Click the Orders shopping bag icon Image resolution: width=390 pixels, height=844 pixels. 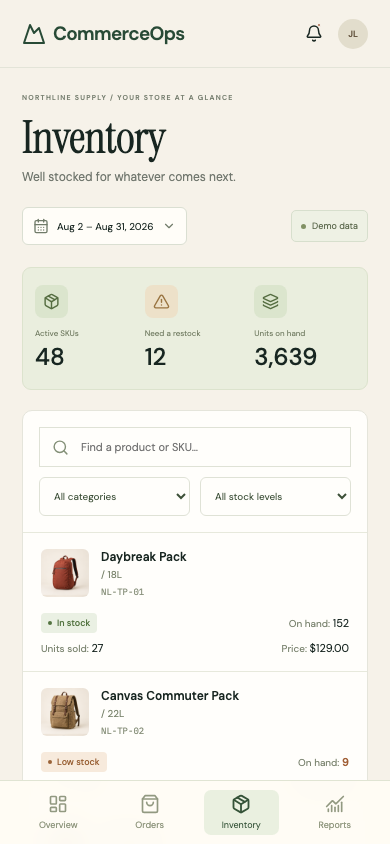pyautogui.click(x=150, y=804)
